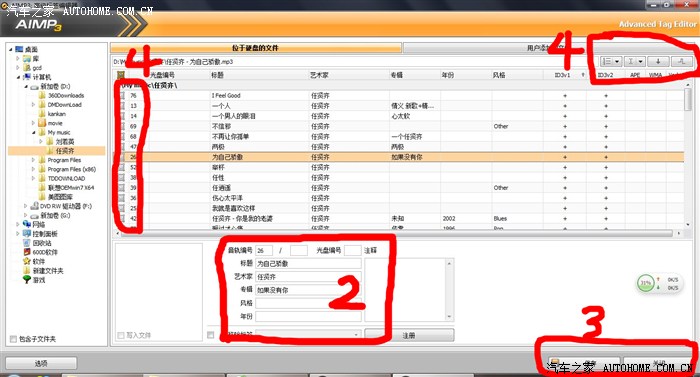Click the select-all icon in list header
The image size is (700, 377).
121,75
